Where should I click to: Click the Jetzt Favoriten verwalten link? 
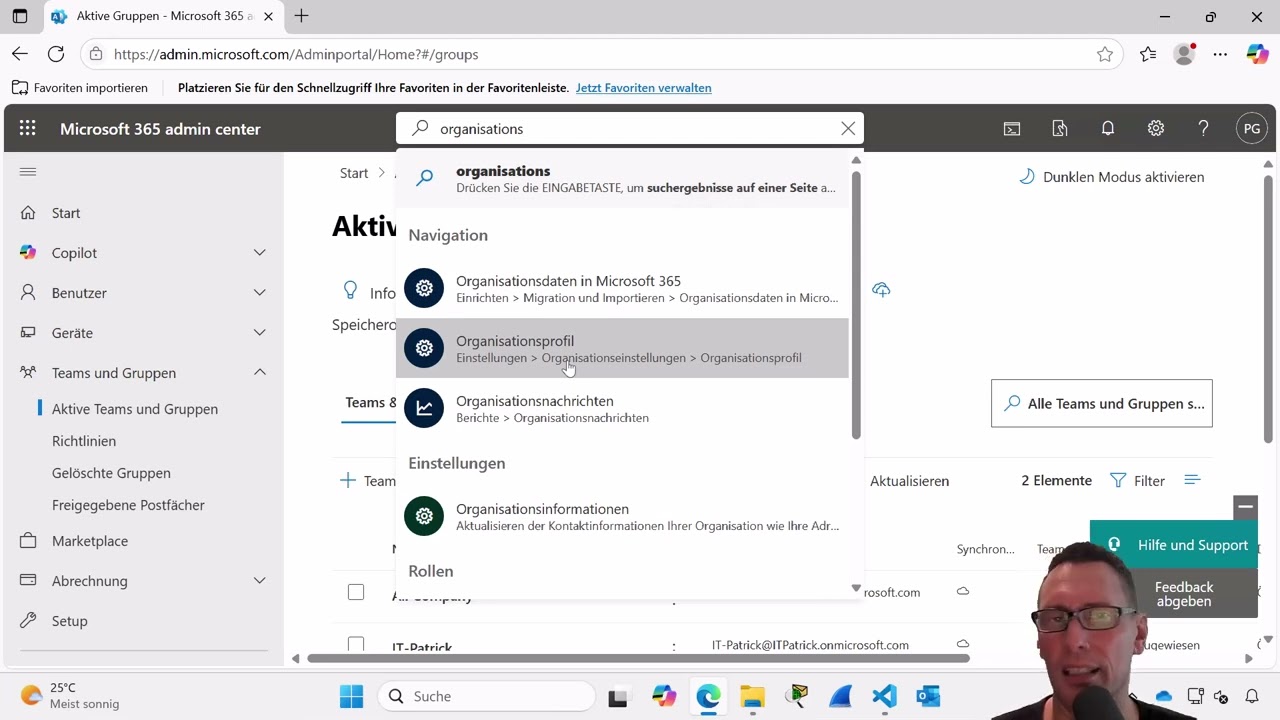(643, 88)
